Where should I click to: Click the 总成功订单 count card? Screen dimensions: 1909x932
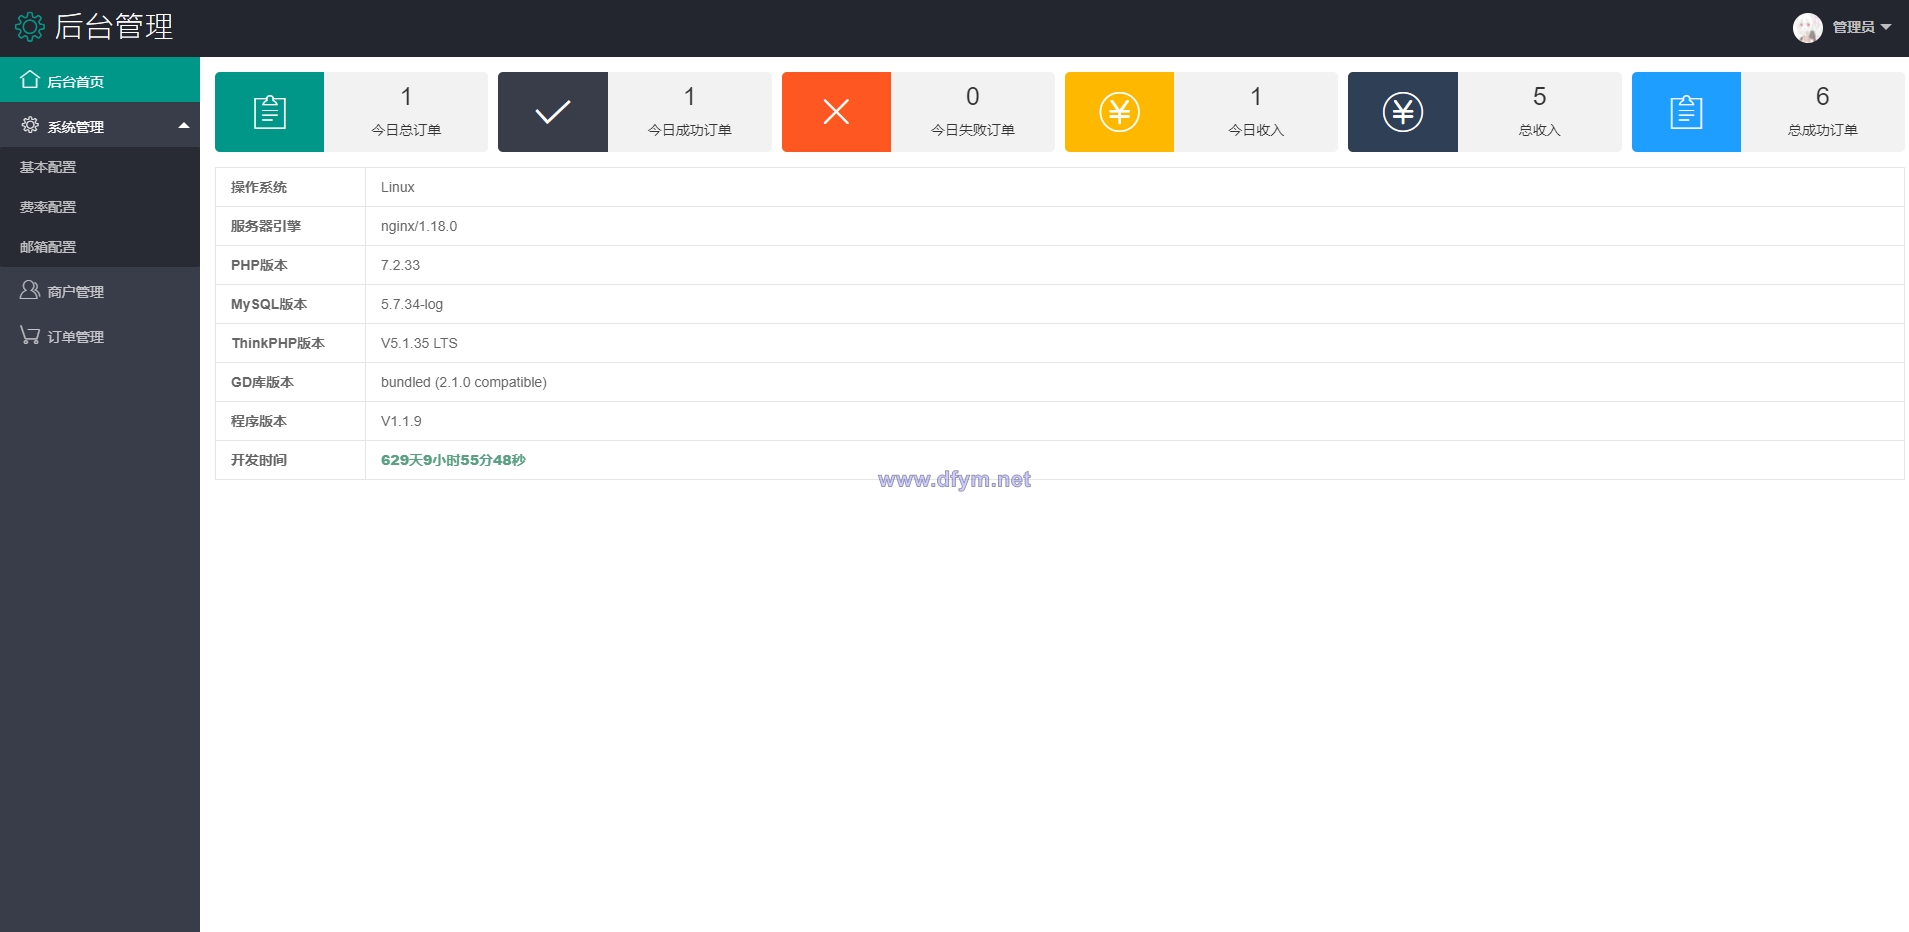[1822, 112]
